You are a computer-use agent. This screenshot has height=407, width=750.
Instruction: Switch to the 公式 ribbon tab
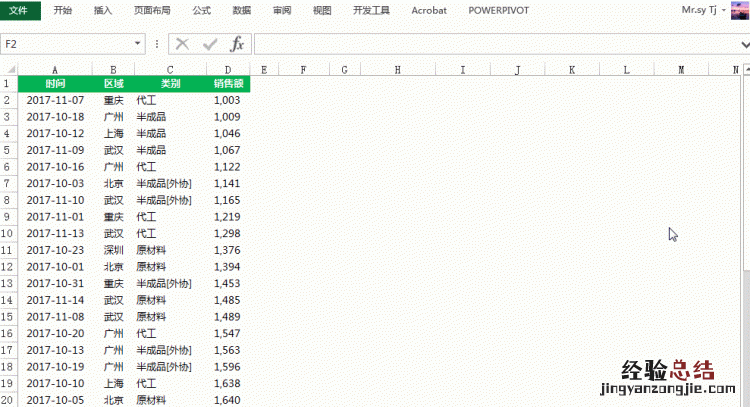[x=201, y=10]
